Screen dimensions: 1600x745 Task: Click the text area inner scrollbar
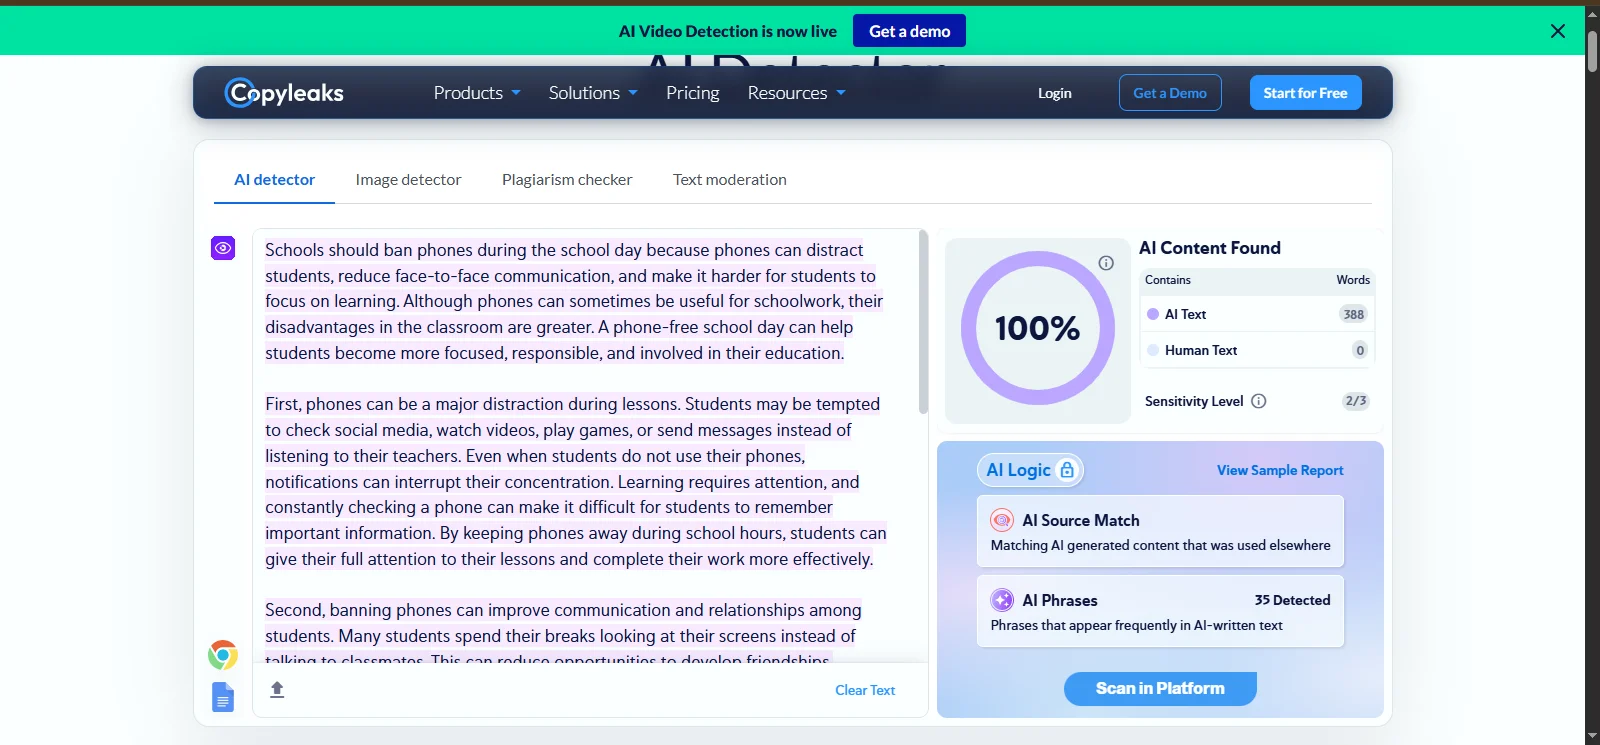(x=923, y=322)
